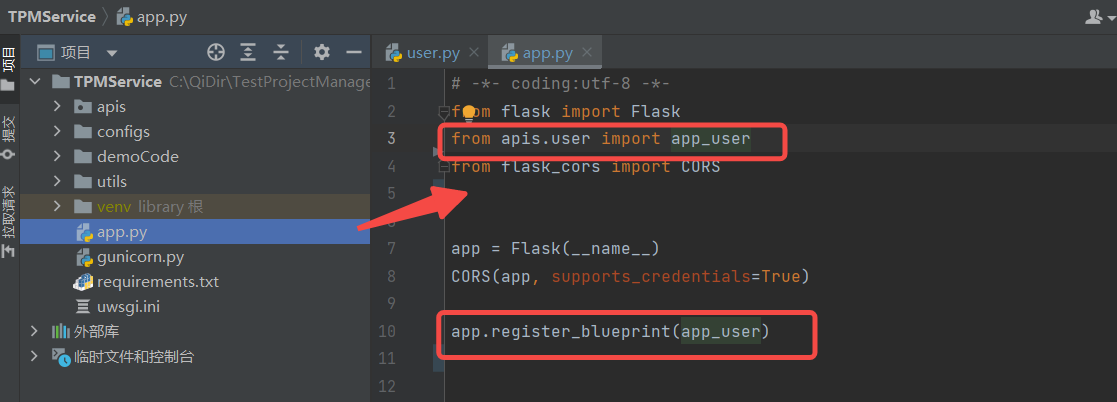Open project panel settings gear
Screen dimensions: 1117x402
pos(322,52)
